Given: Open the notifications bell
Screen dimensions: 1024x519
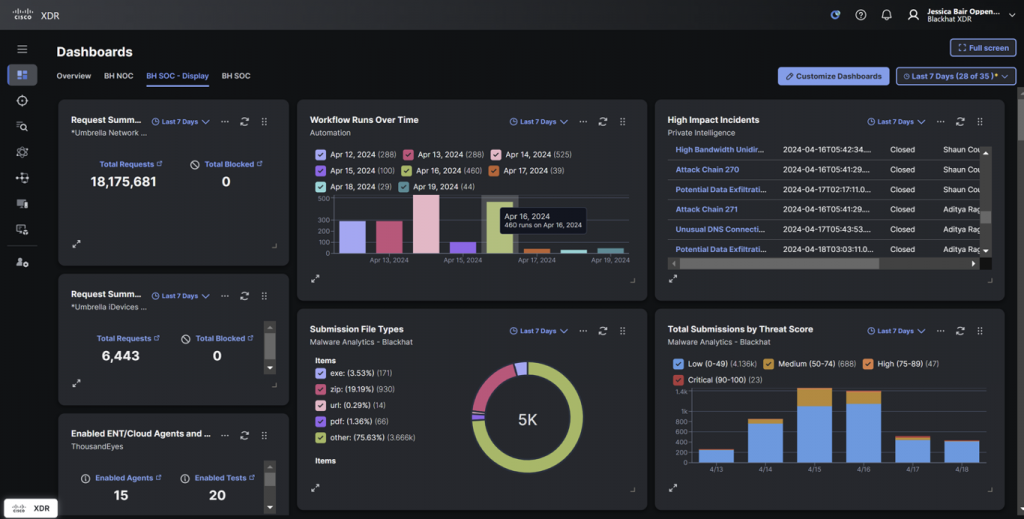Looking at the screenshot, I should [x=886, y=15].
